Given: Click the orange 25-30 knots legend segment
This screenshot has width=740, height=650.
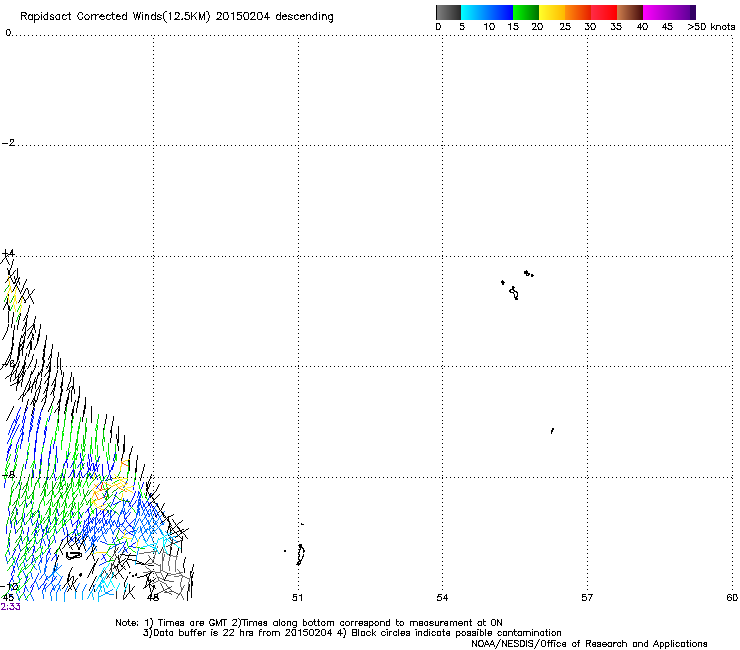Looking at the screenshot, I should click(x=578, y=12).
